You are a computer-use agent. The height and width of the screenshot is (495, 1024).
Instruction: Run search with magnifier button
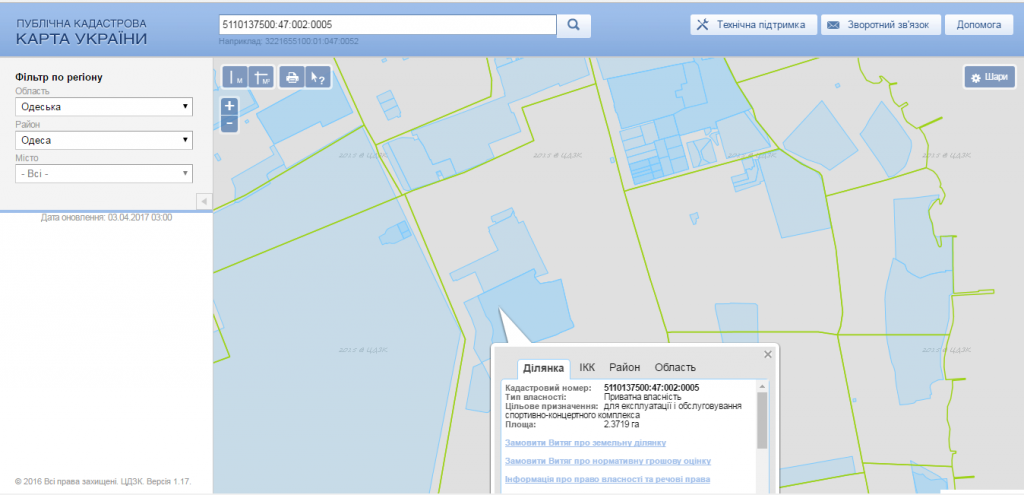(x=574, y=25)
